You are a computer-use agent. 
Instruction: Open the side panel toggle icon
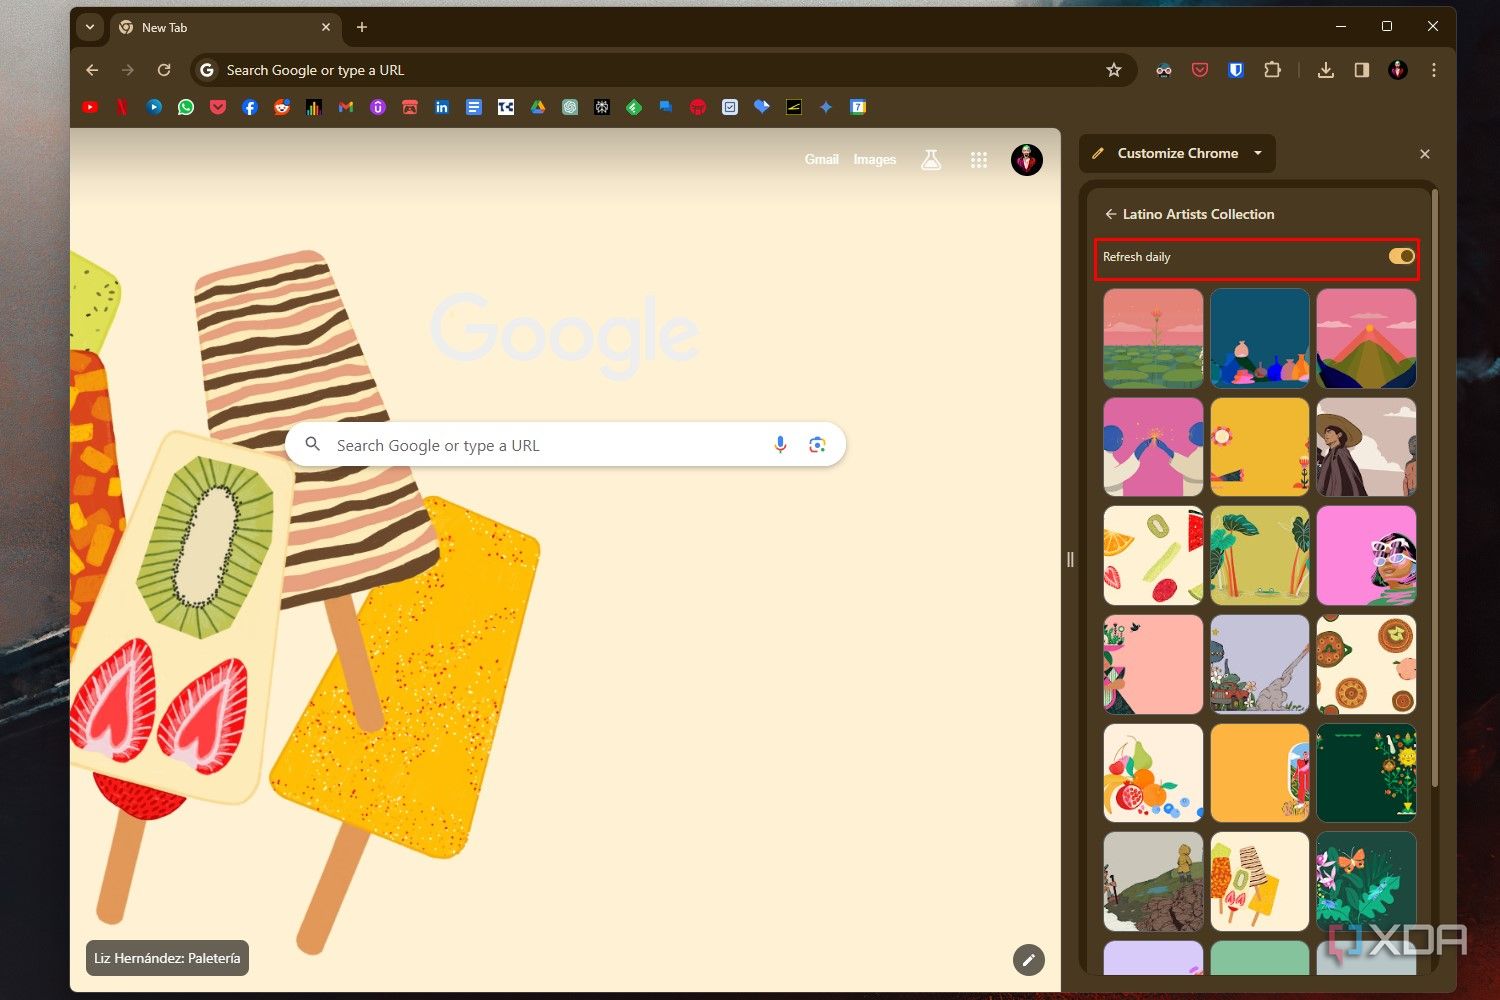click(x=1361, y=69)
